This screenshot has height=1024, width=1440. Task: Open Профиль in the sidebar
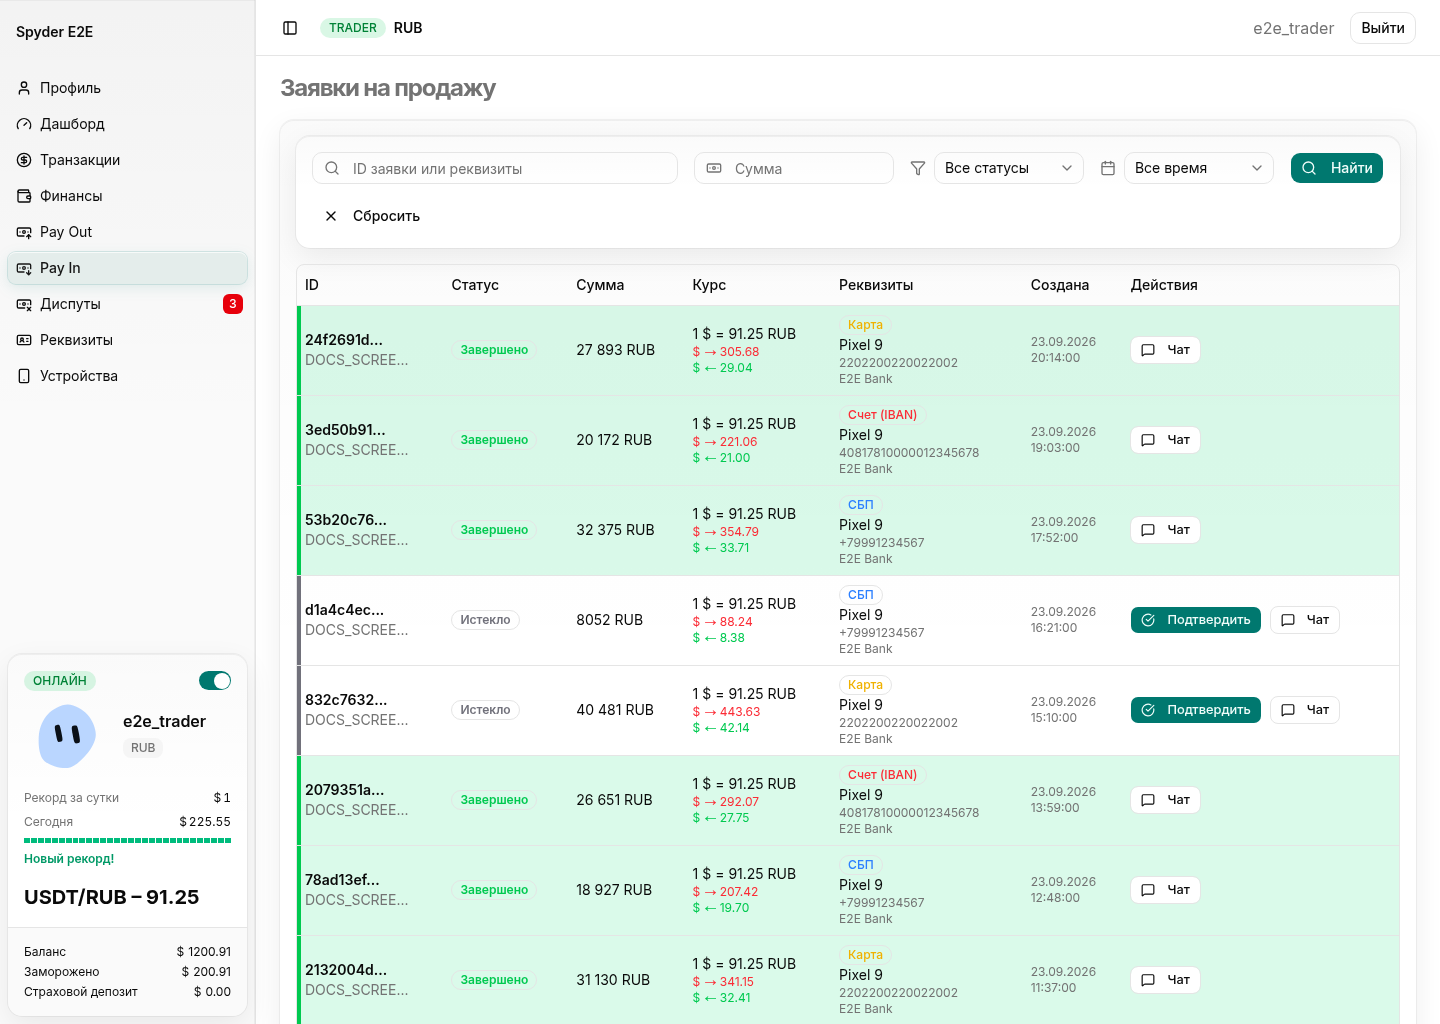pos(127,88)
